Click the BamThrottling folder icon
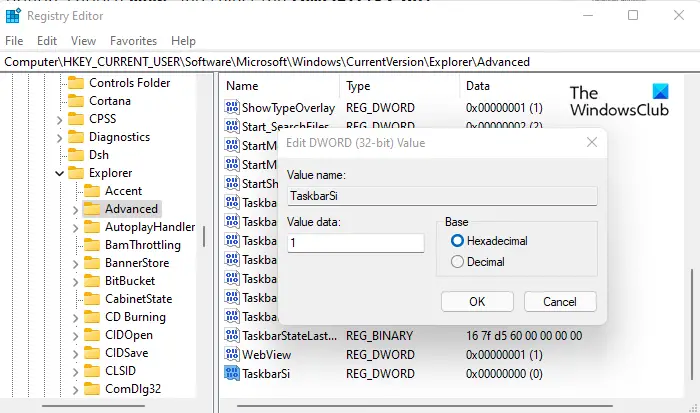 click(92, 245)
